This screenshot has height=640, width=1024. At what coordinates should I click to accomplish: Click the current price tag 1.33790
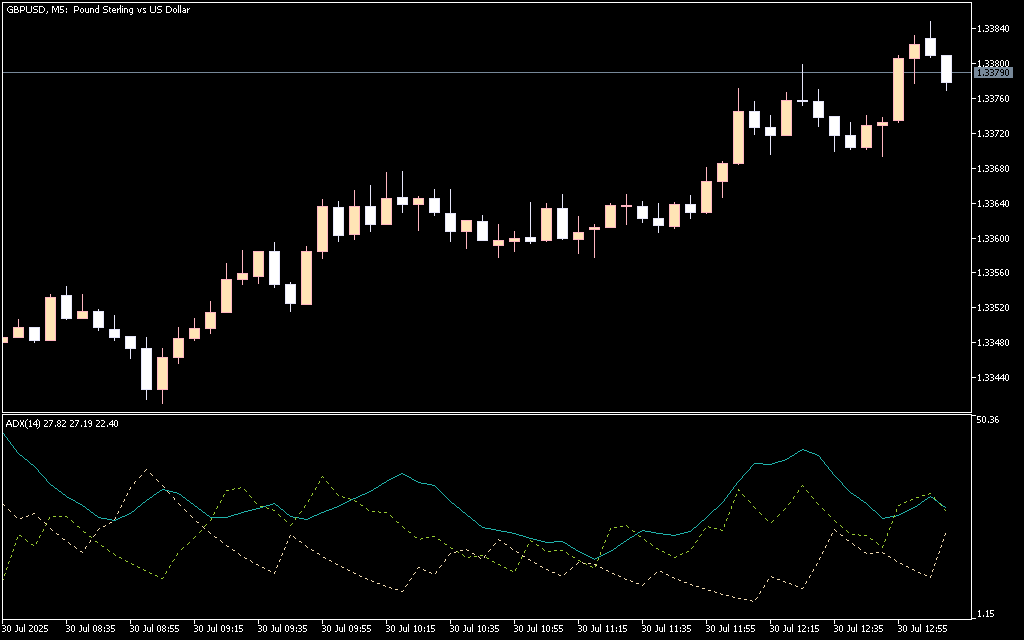point(992,73)
